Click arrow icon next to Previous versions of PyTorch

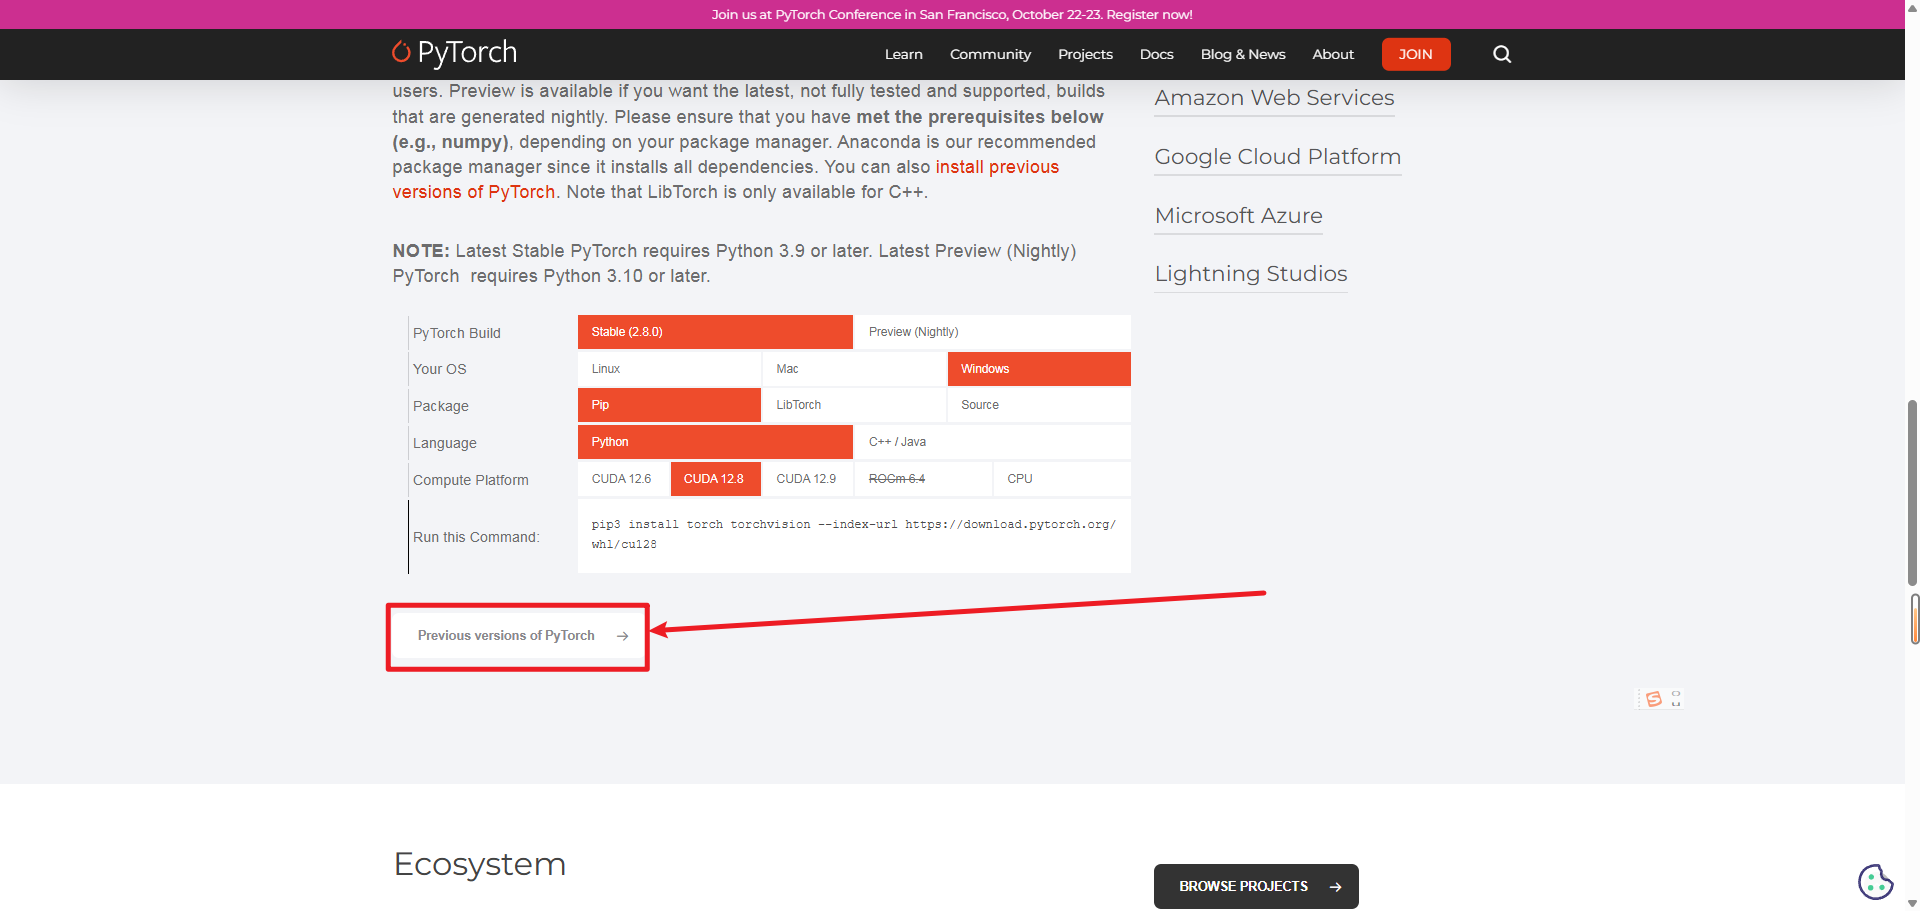click(622, 636)
